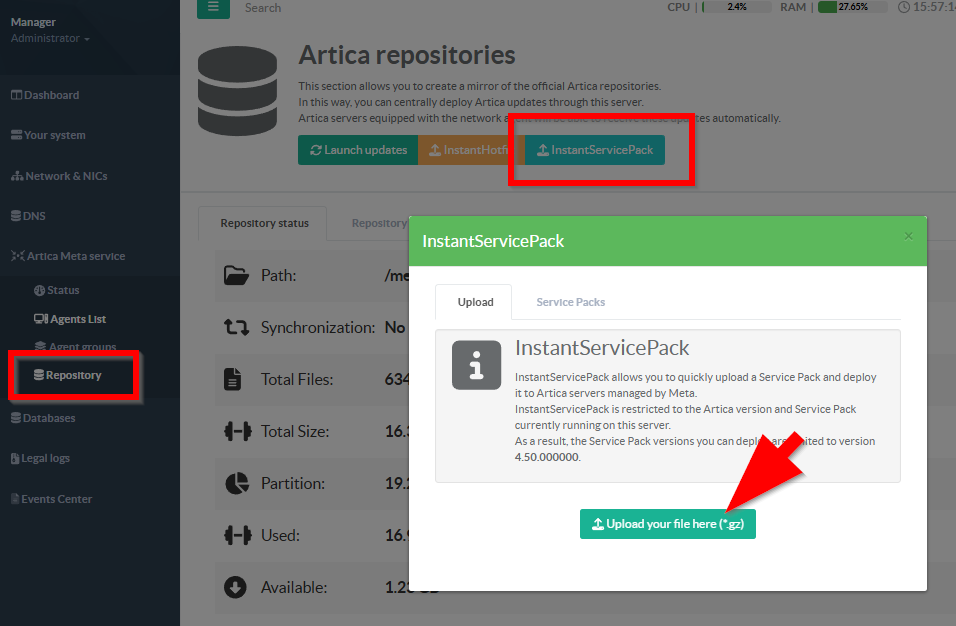The width and height of the screenshot is (956, 626).
Task: Select the Repository status tab
Action: pos(264,223)
